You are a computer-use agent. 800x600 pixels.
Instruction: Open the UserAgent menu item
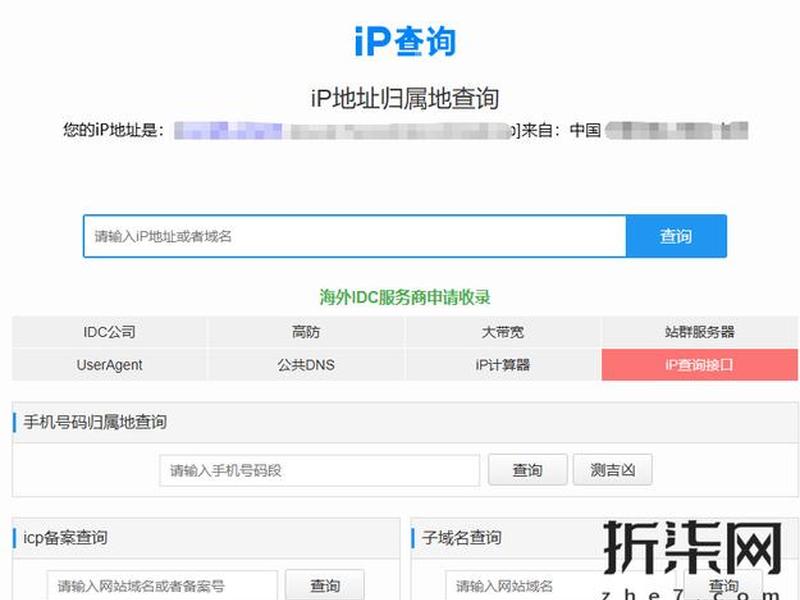110,365
